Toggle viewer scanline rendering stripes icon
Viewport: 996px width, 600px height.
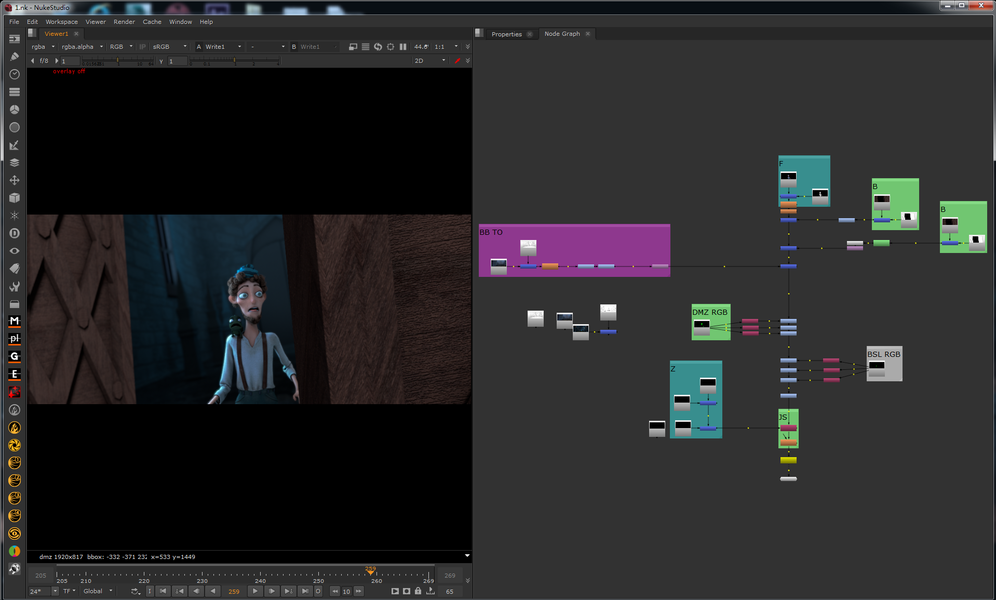365,47
